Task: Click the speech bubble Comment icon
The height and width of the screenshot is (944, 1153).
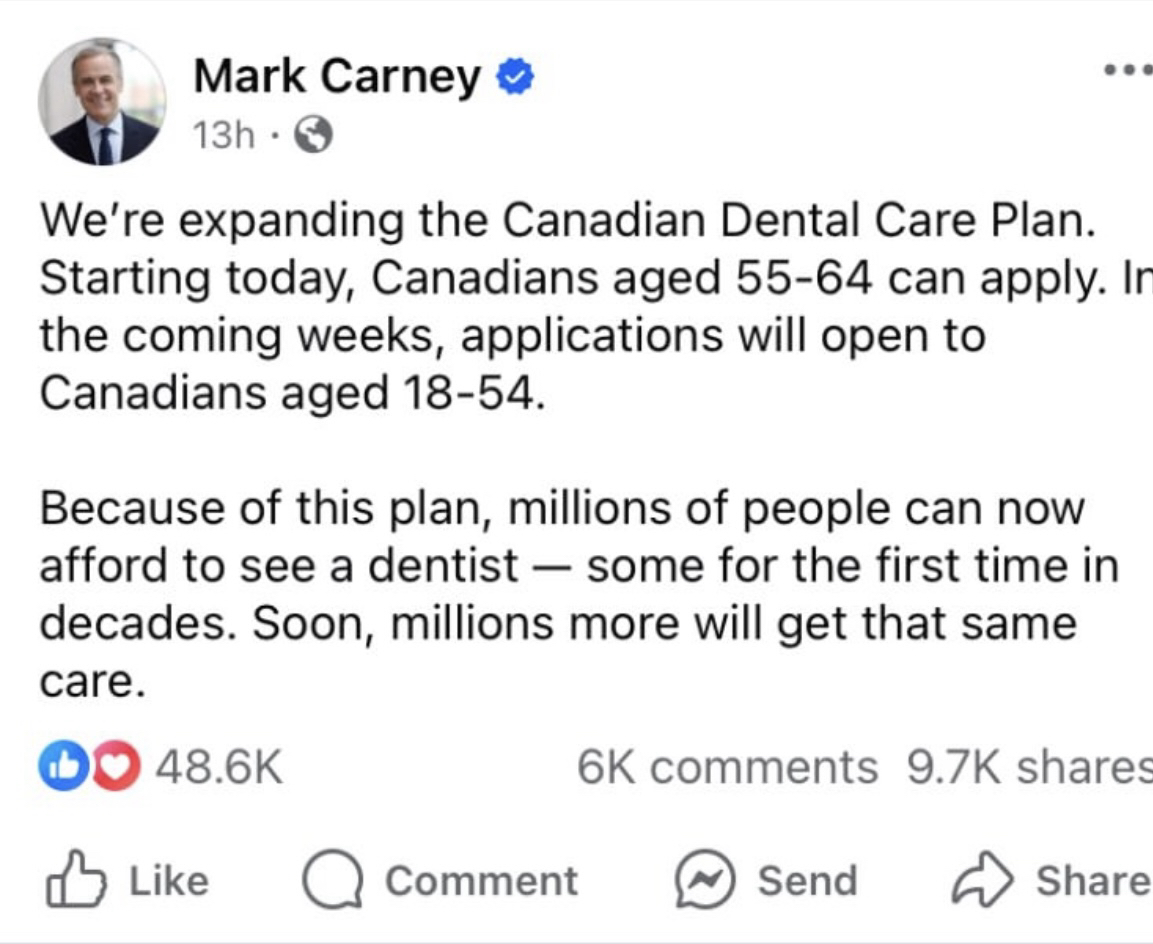Action: point(331,880)
